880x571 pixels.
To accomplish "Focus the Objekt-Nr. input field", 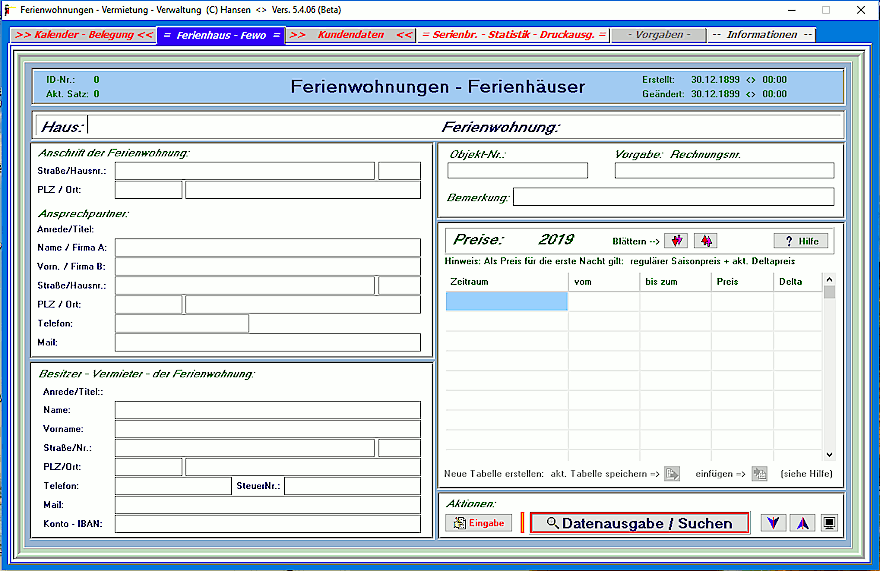I will click(517, 171).
